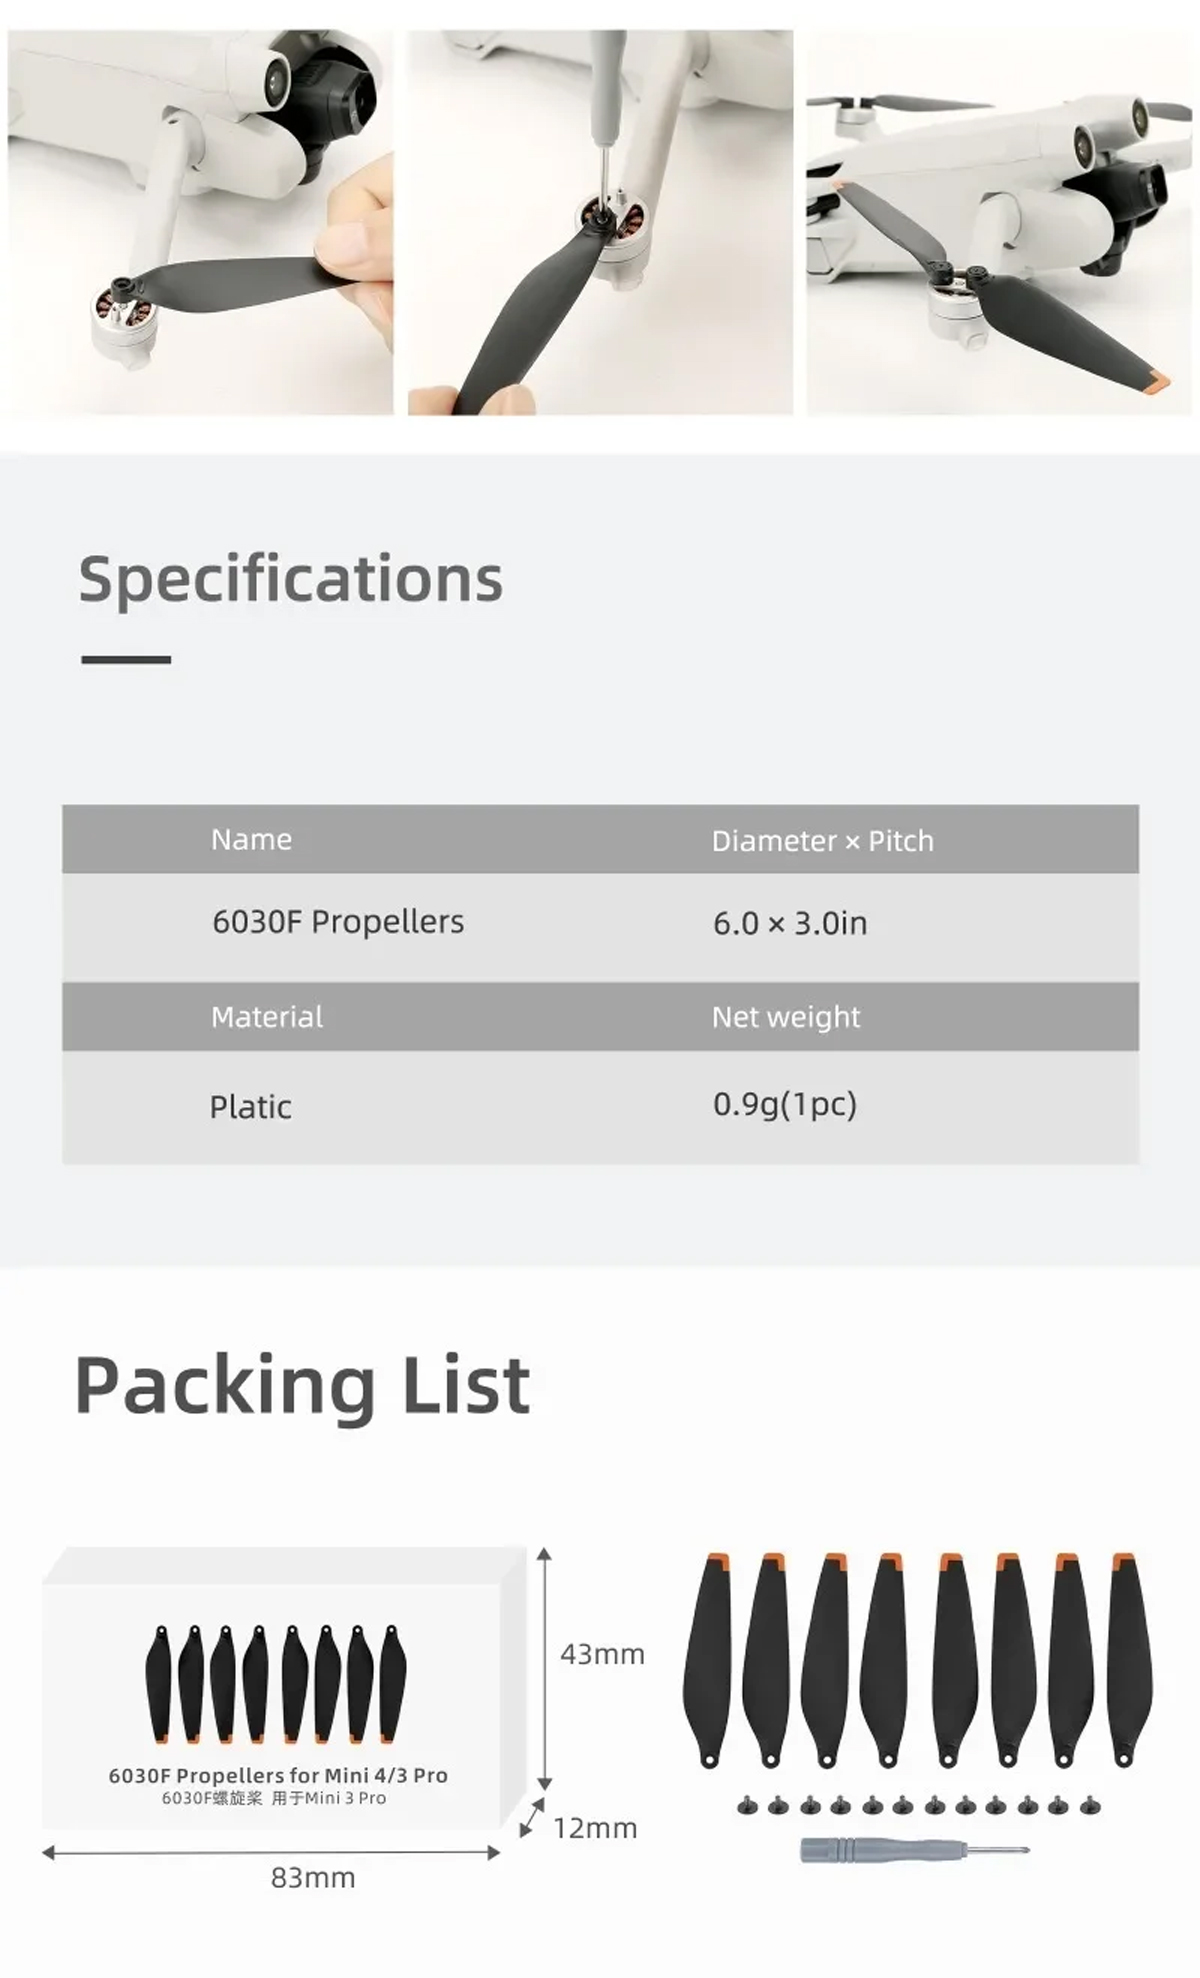Click the Material header cell
The image size is (1200, 1978).
click(267, 1017)
